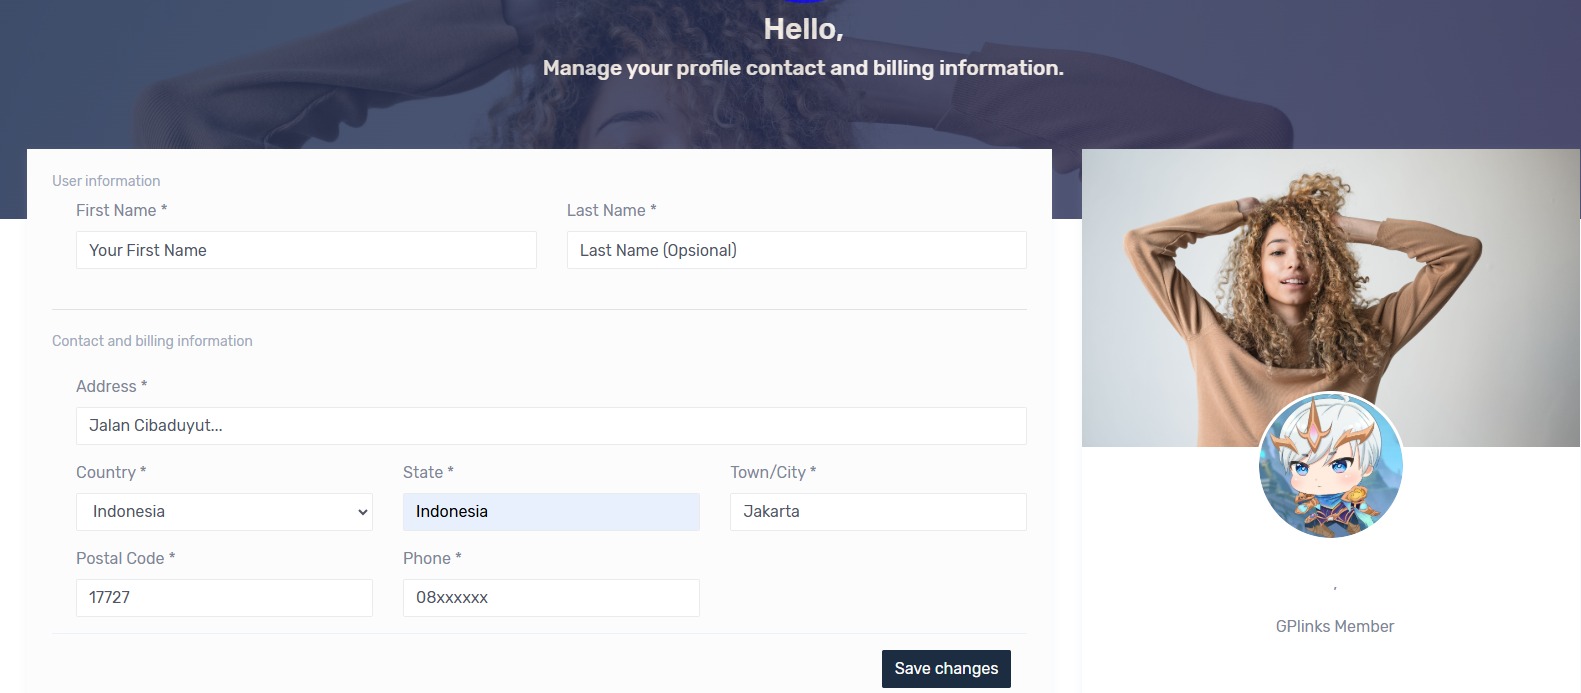Screen dimensions: 1581x693
Task: Click the Last Name (Opsional) field
Action: tap(796, 250)
